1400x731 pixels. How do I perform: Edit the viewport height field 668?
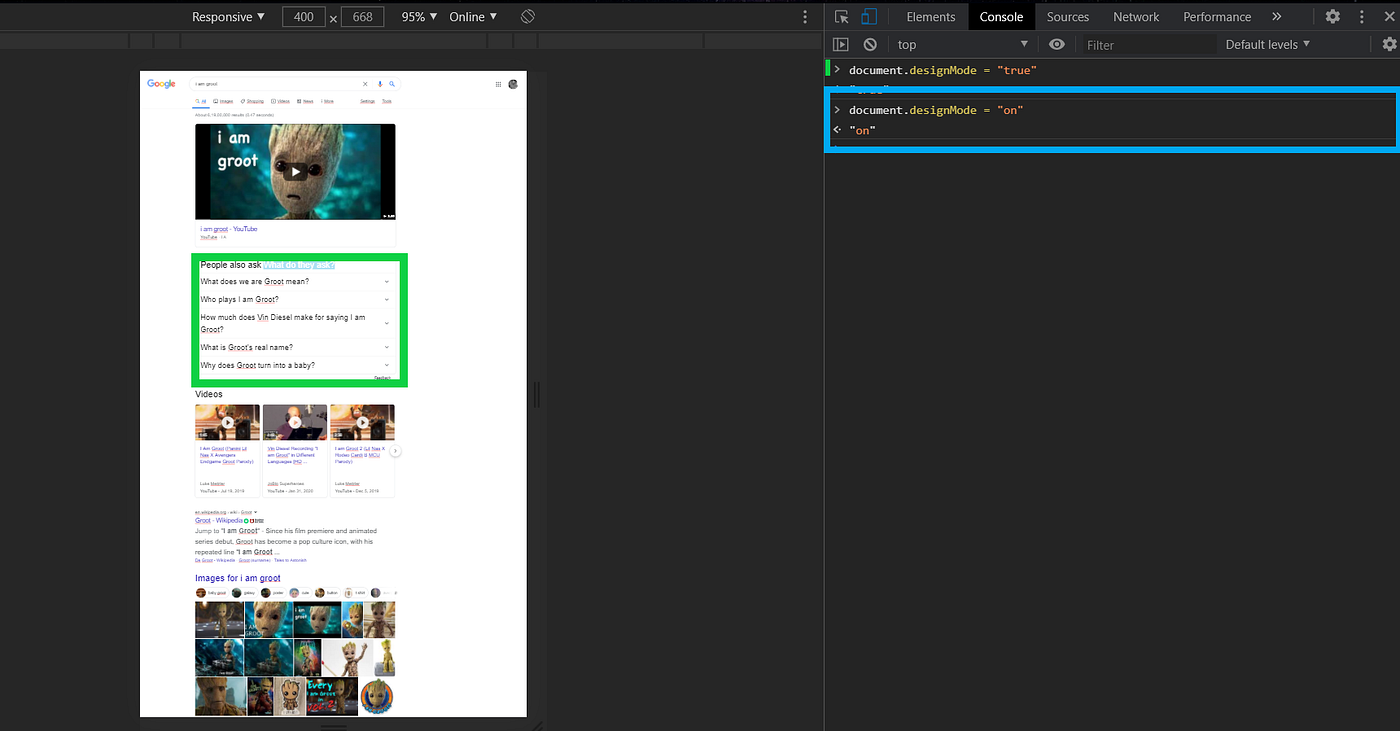click(x=362, y=17)
